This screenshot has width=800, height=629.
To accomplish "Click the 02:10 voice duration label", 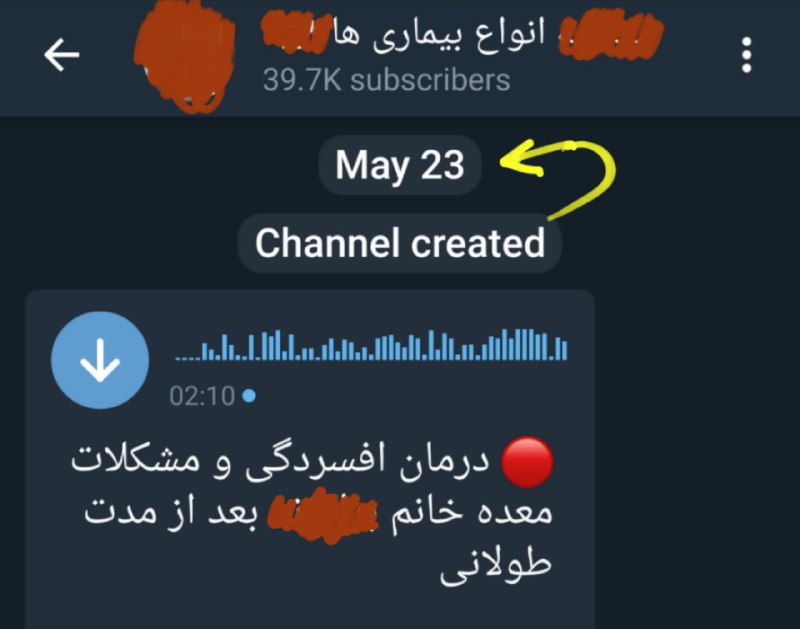I will [202, 396].
